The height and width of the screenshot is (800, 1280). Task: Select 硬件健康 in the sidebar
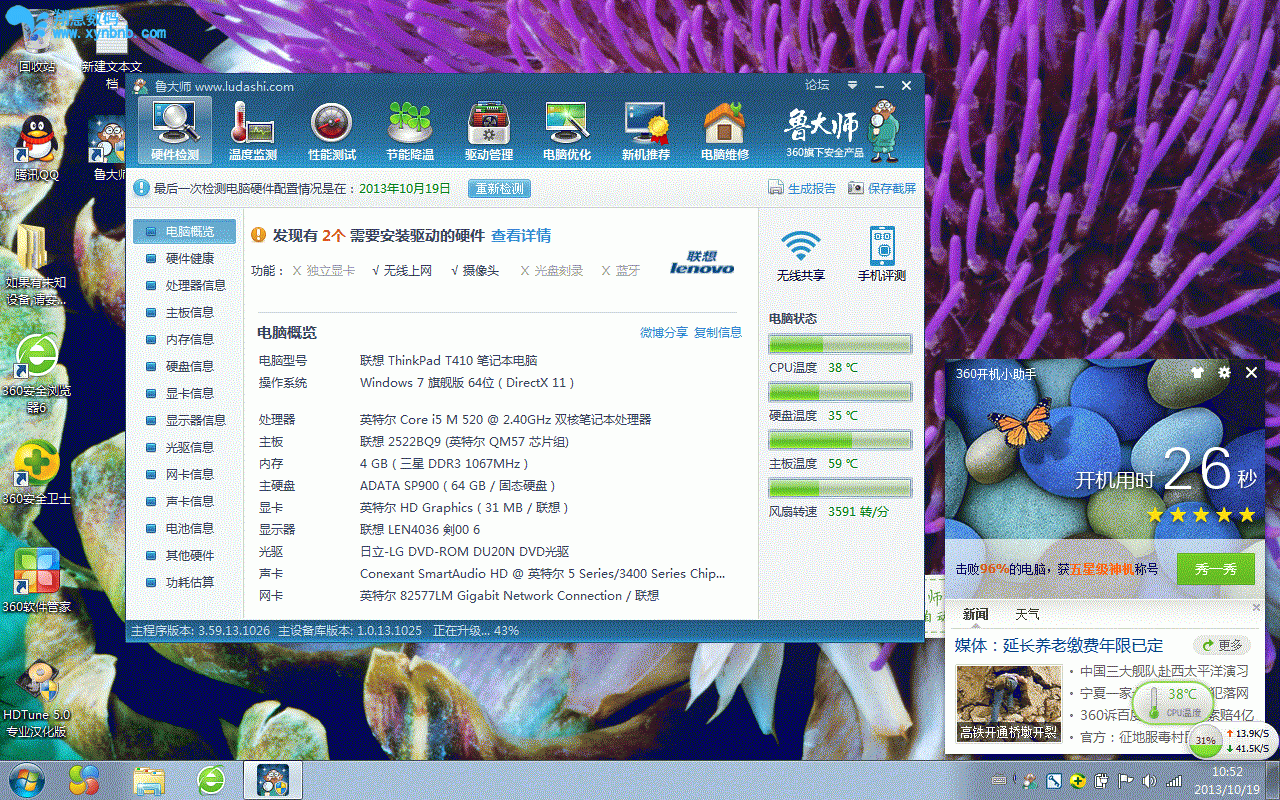tap(185, 258)
